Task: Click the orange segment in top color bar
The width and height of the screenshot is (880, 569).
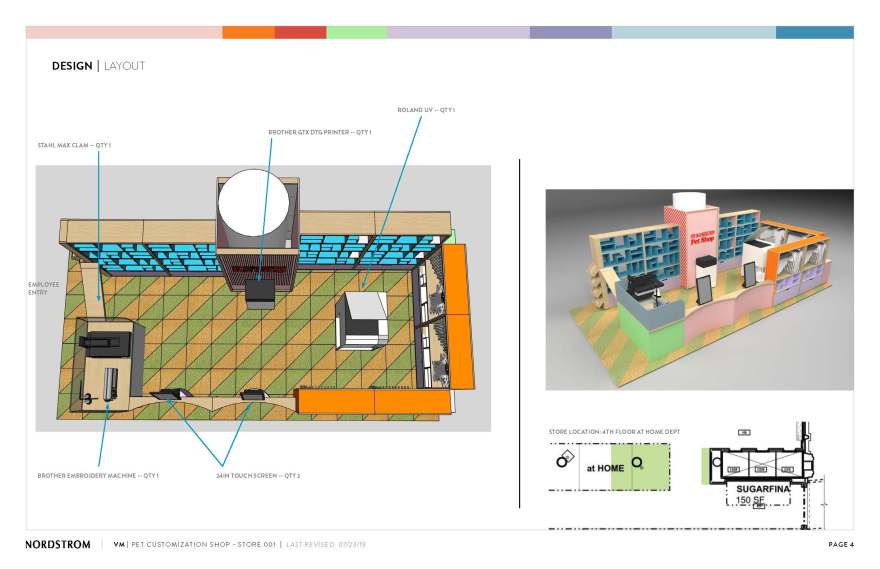Action: 248,32
